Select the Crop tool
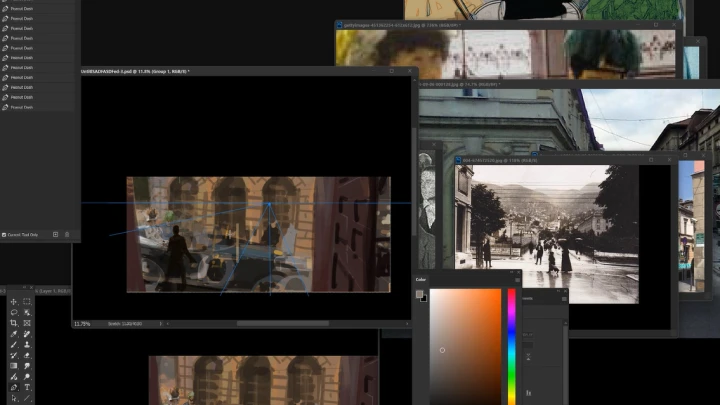The width and height of the screenshot is (720, 405). click(x=14, y=323)
